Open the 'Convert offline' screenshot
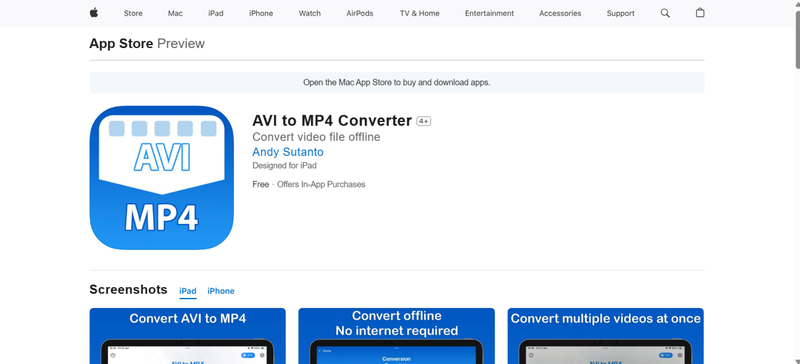This screenshot has width=800, height=364. pos(396,336)
